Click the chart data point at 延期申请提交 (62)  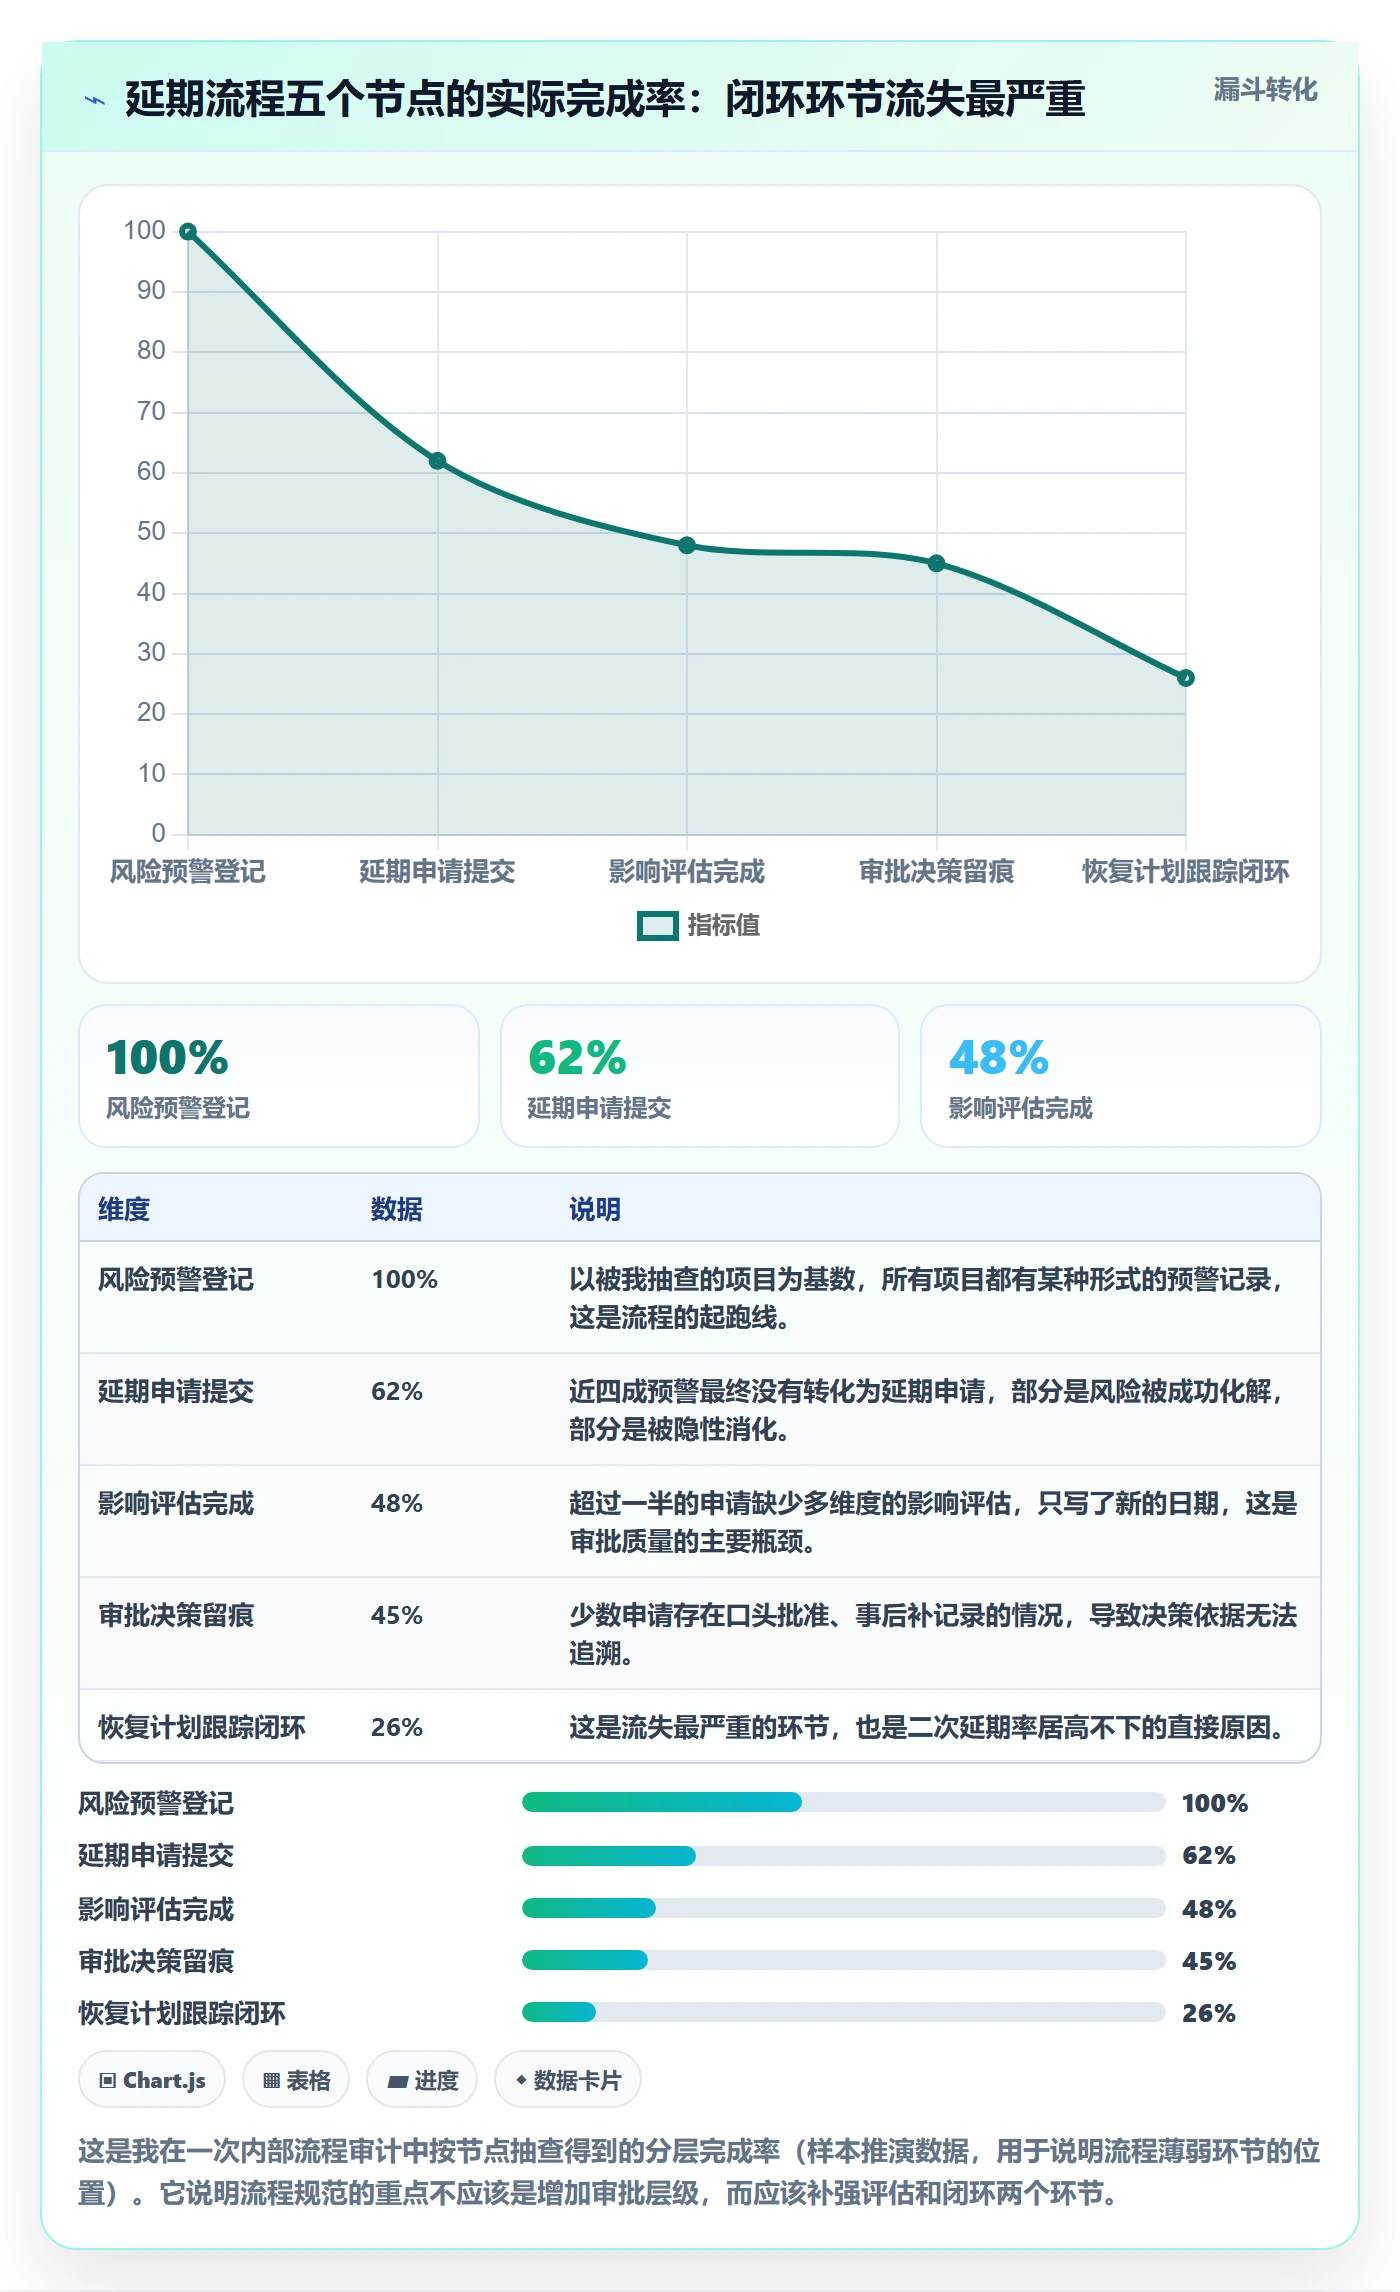pos(437,461)
